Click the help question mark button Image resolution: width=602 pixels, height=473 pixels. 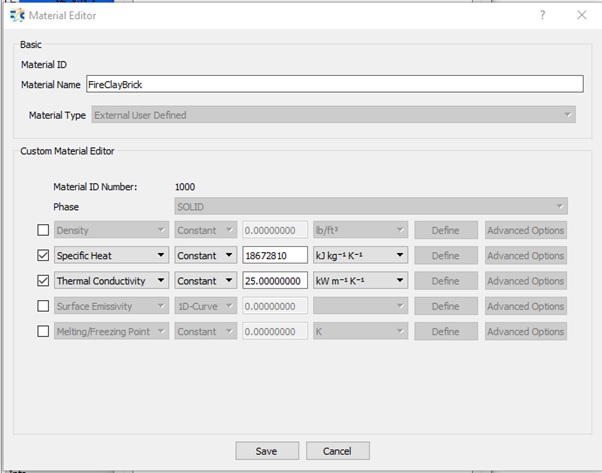point(543,15)
